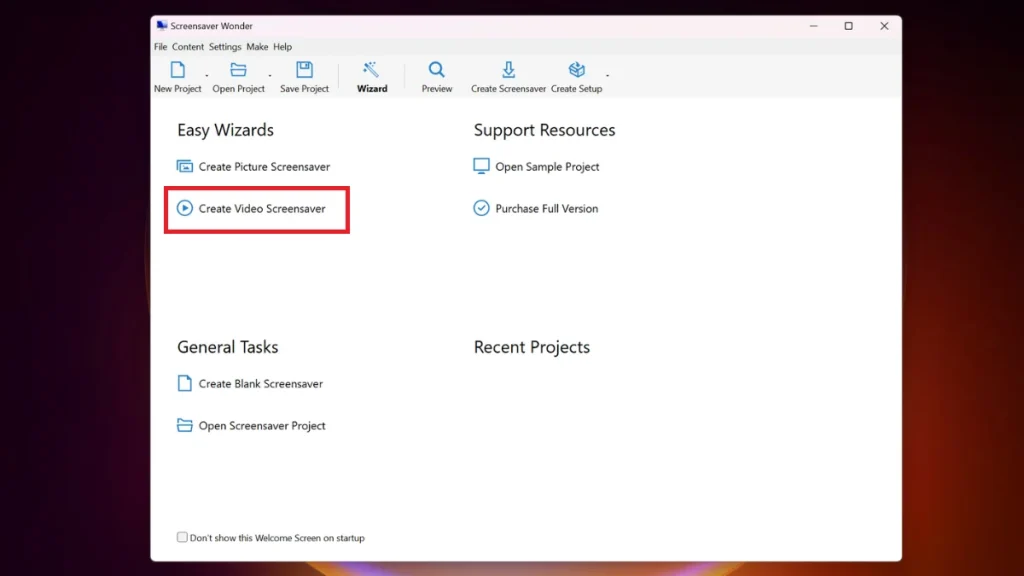Minimize the Screensaver Wonder window

[x=814, y=26]
